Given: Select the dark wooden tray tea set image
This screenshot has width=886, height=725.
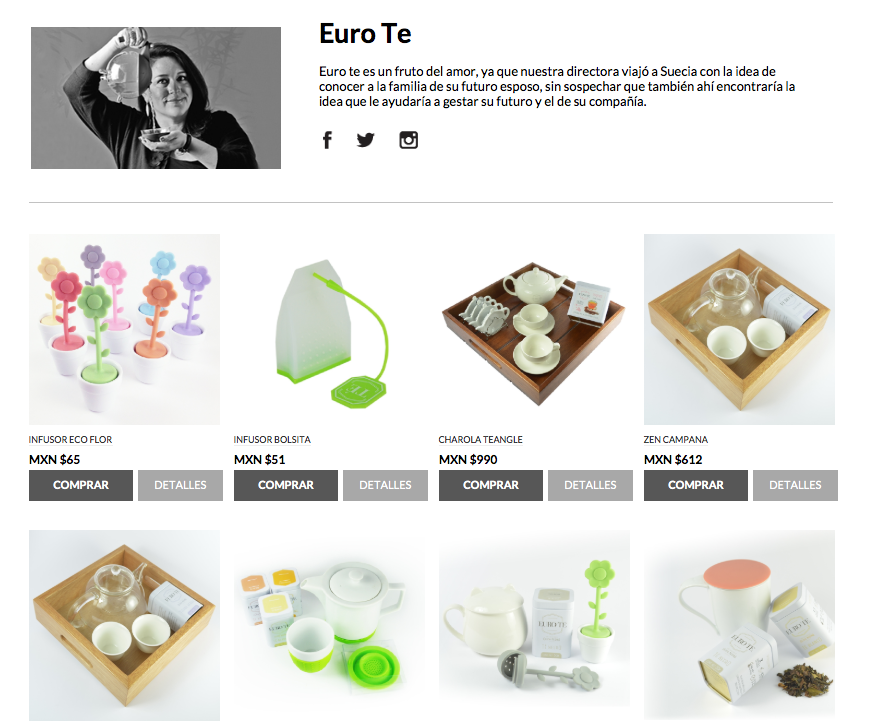Looking at the screenshot, I should coord(535,329).
